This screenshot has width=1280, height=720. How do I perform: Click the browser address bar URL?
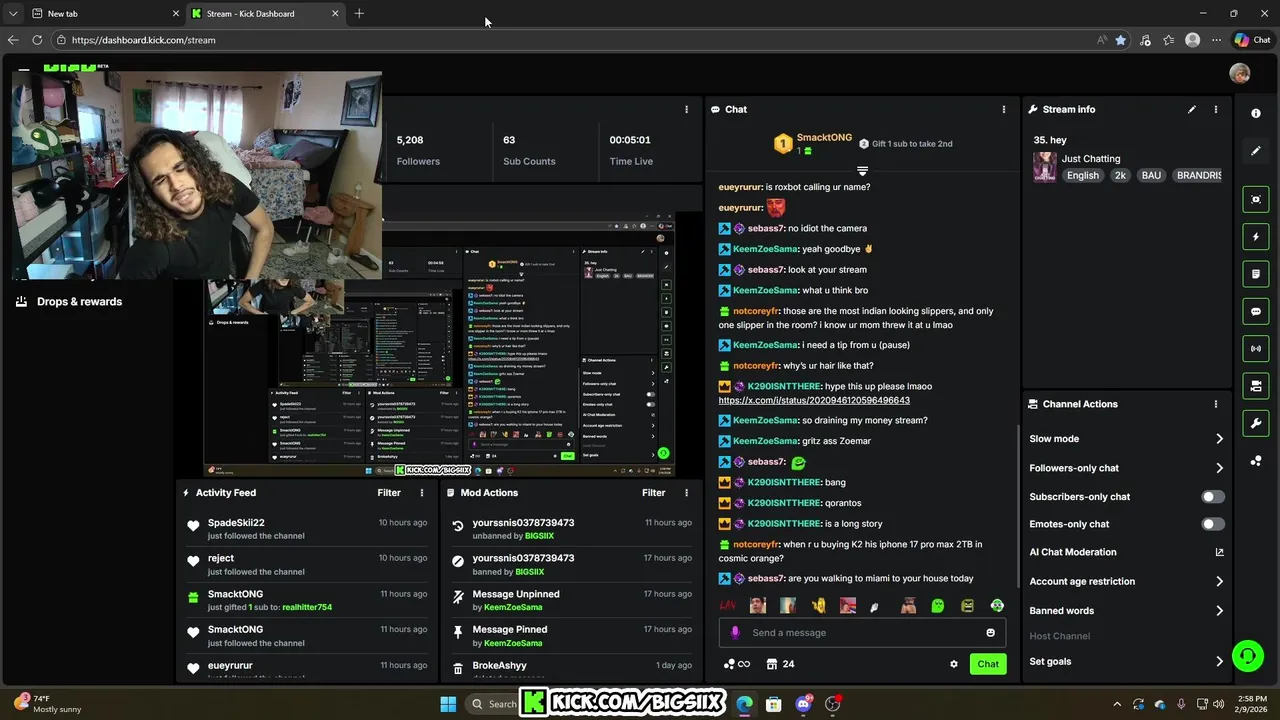(144, 40)
